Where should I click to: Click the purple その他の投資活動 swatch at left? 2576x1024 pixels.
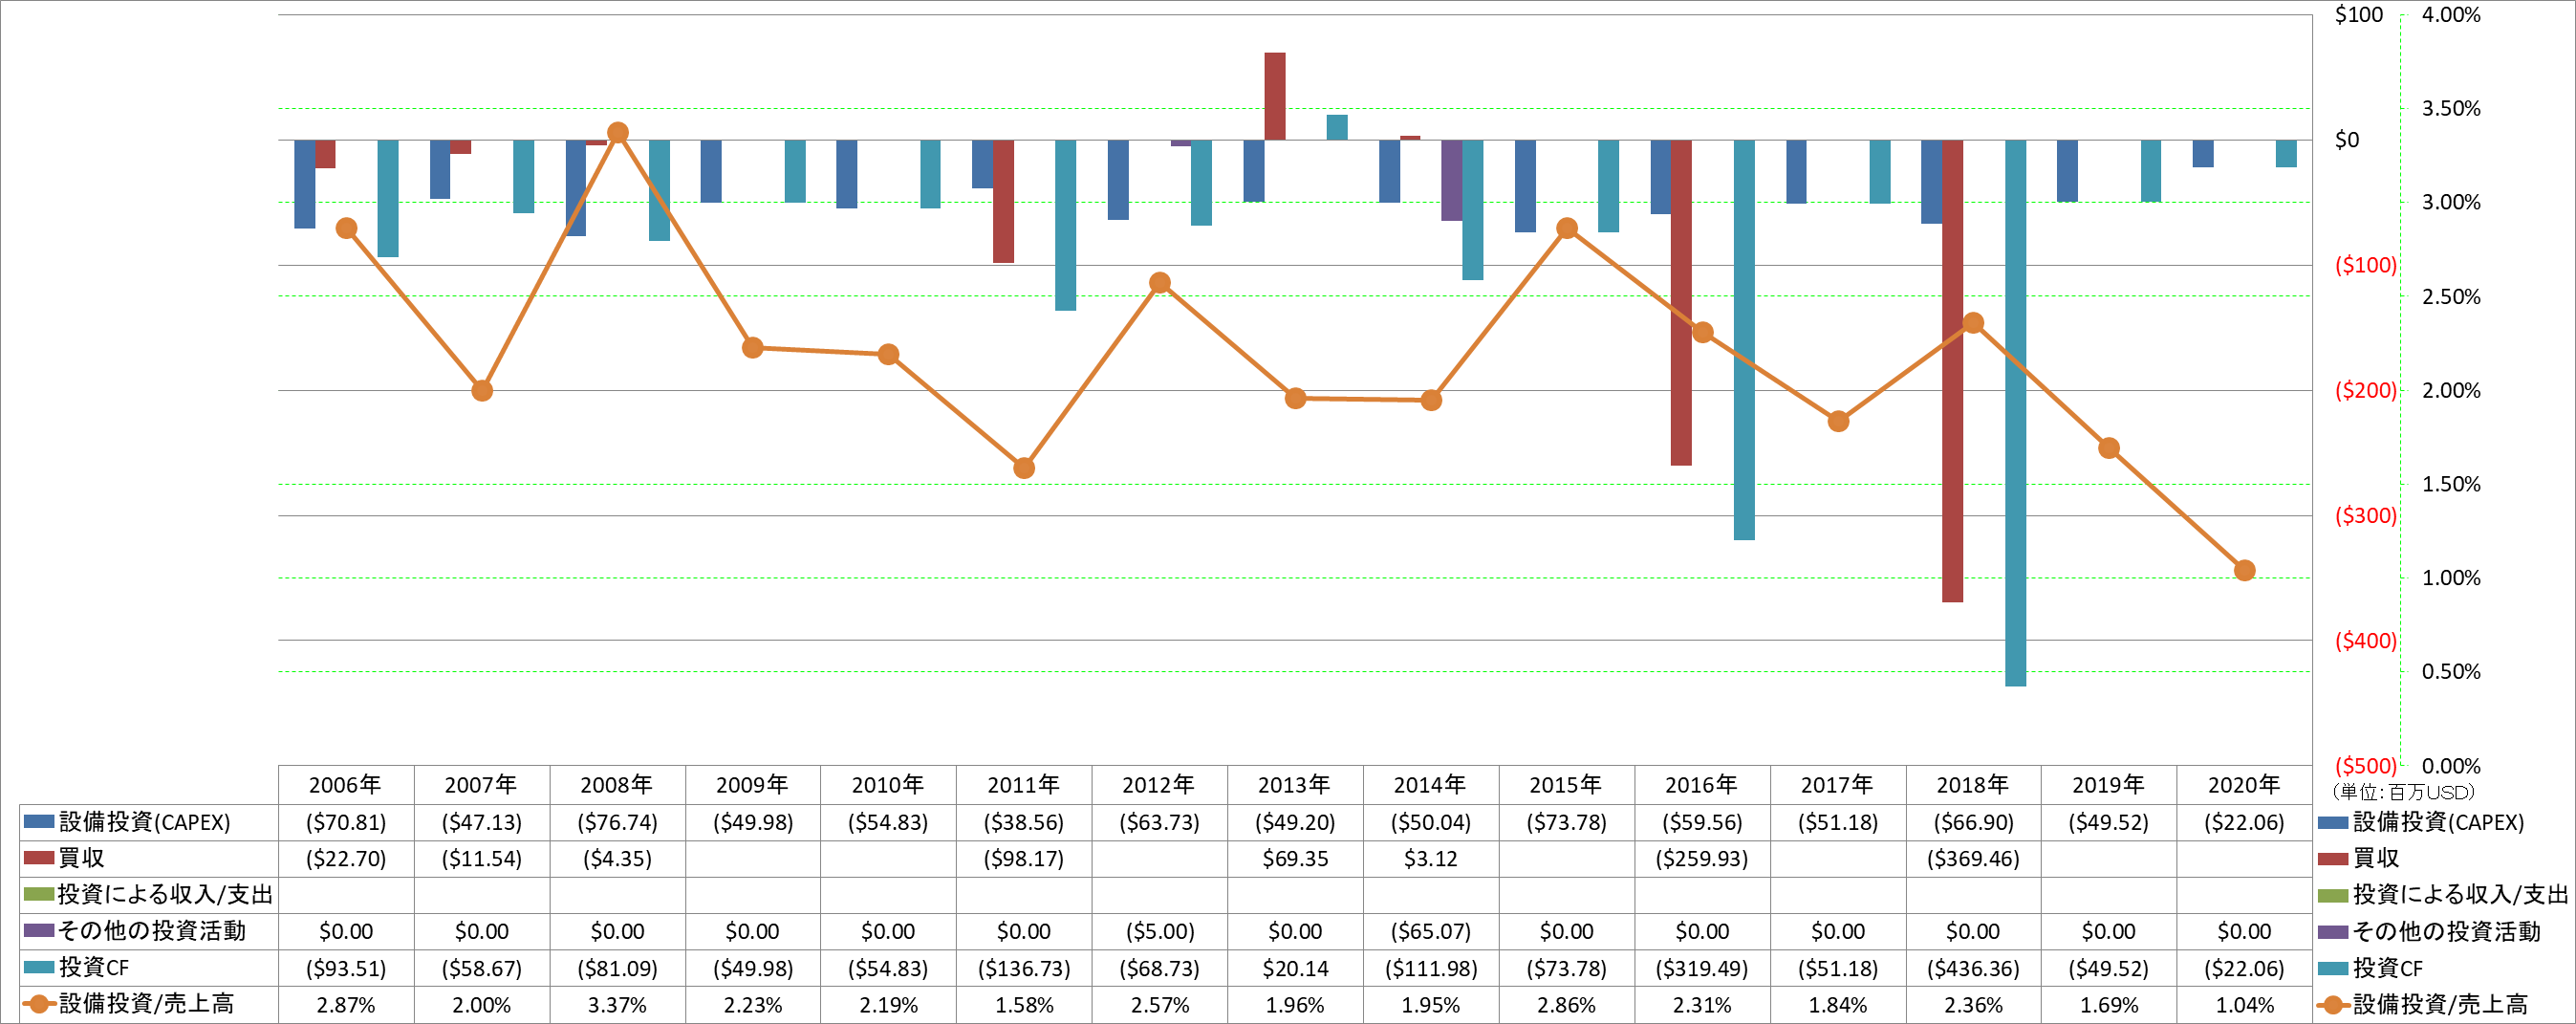(x=38, y=931)
